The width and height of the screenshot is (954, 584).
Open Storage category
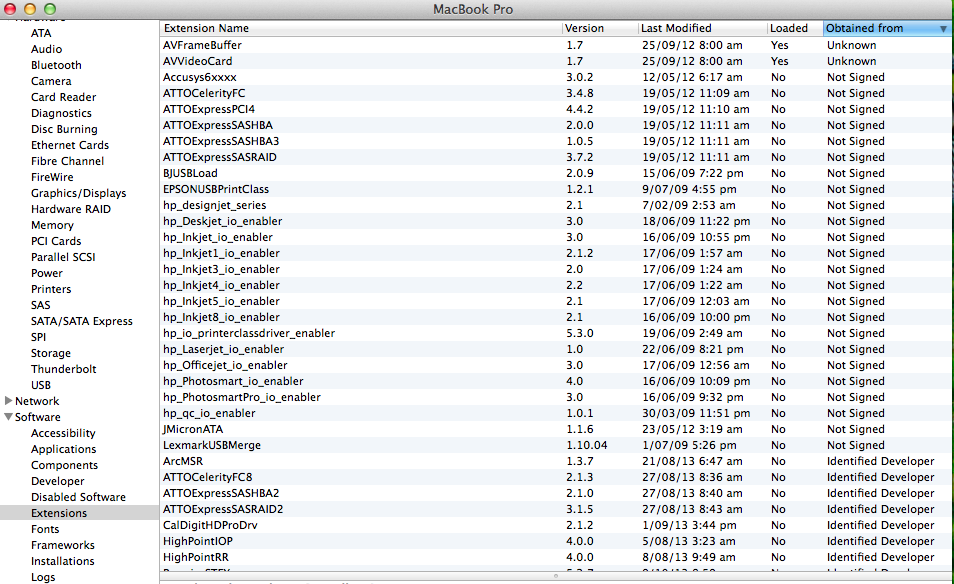point(50,353)
